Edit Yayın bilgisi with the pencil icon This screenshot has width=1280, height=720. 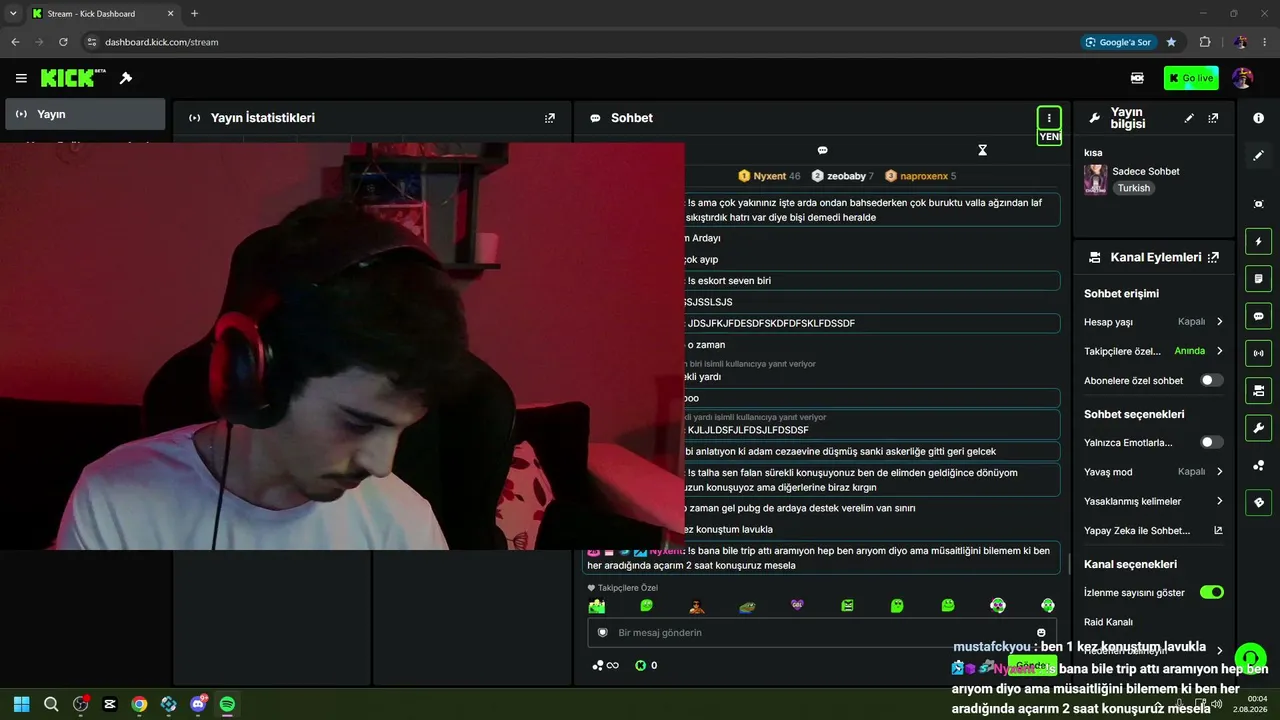(x=1189, y=118)
